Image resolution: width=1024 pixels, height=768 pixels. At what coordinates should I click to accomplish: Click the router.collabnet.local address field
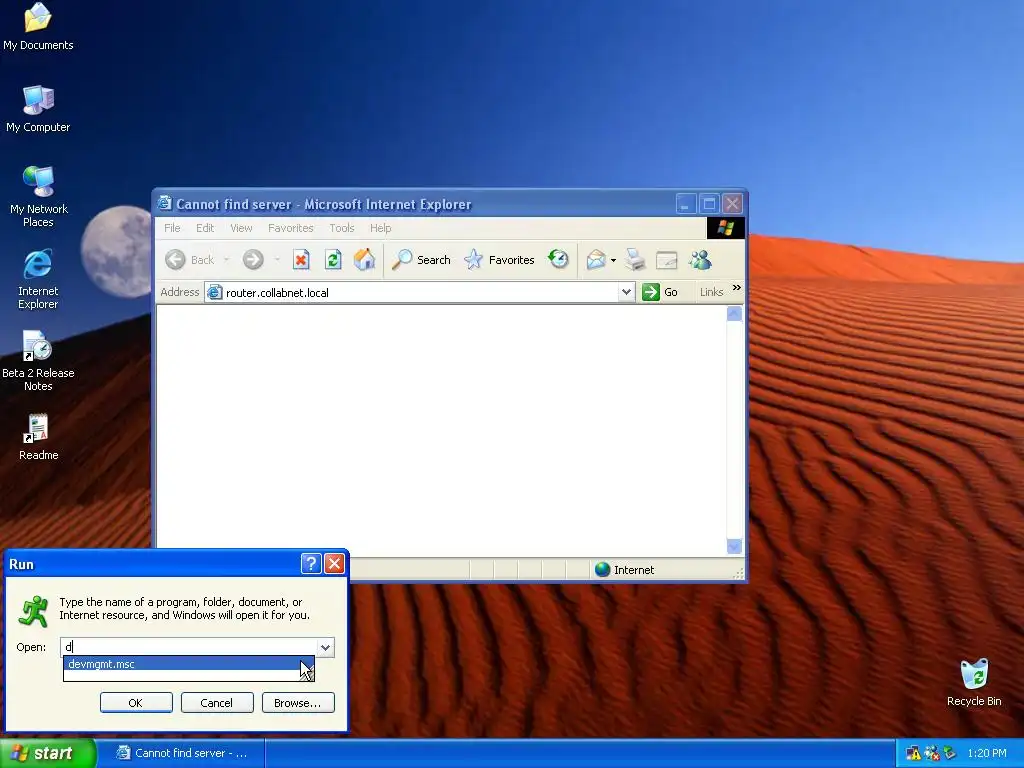(411, 293)
